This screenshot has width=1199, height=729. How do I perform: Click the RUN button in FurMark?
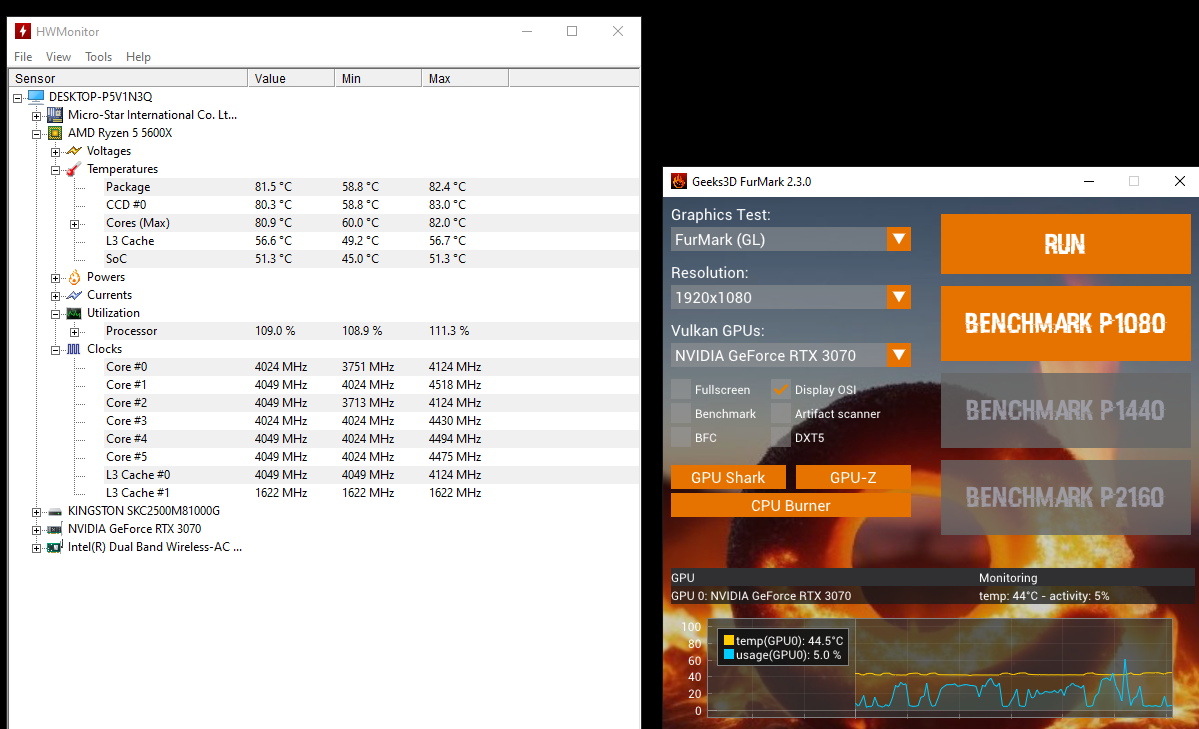[1065, 244]
